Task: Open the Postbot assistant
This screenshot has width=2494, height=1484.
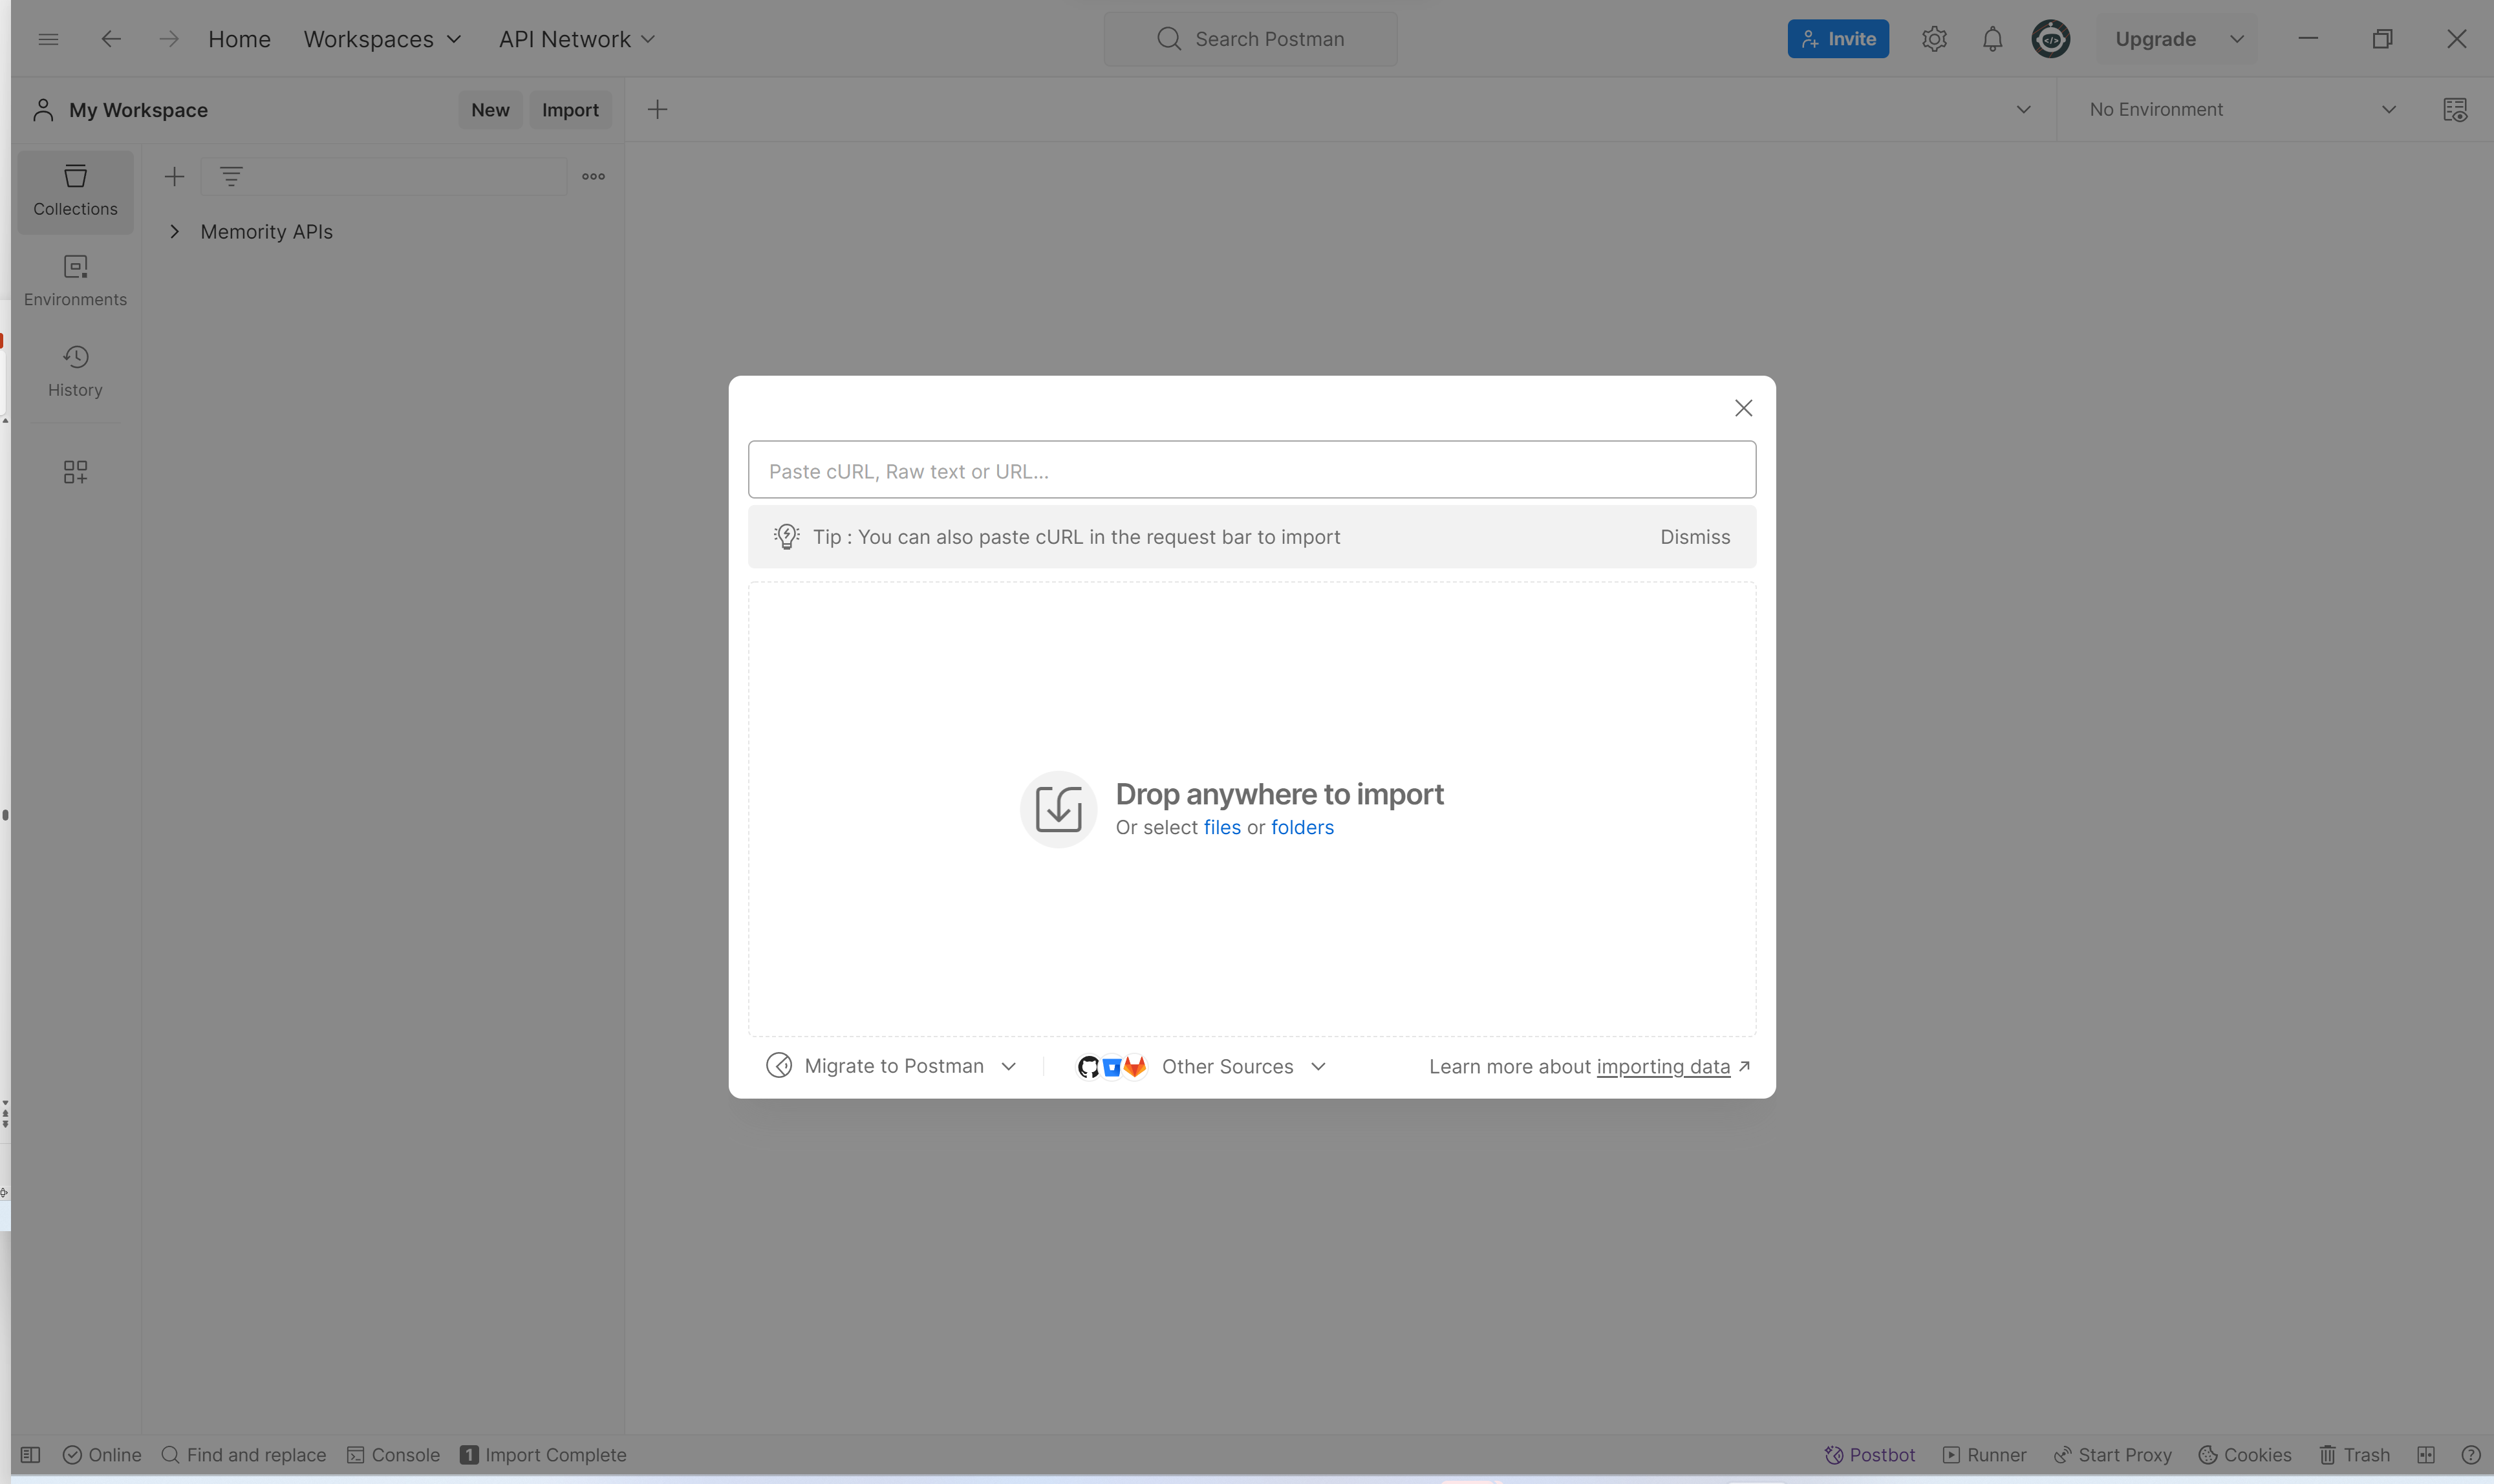Action: click(x=1869, y=1455)
